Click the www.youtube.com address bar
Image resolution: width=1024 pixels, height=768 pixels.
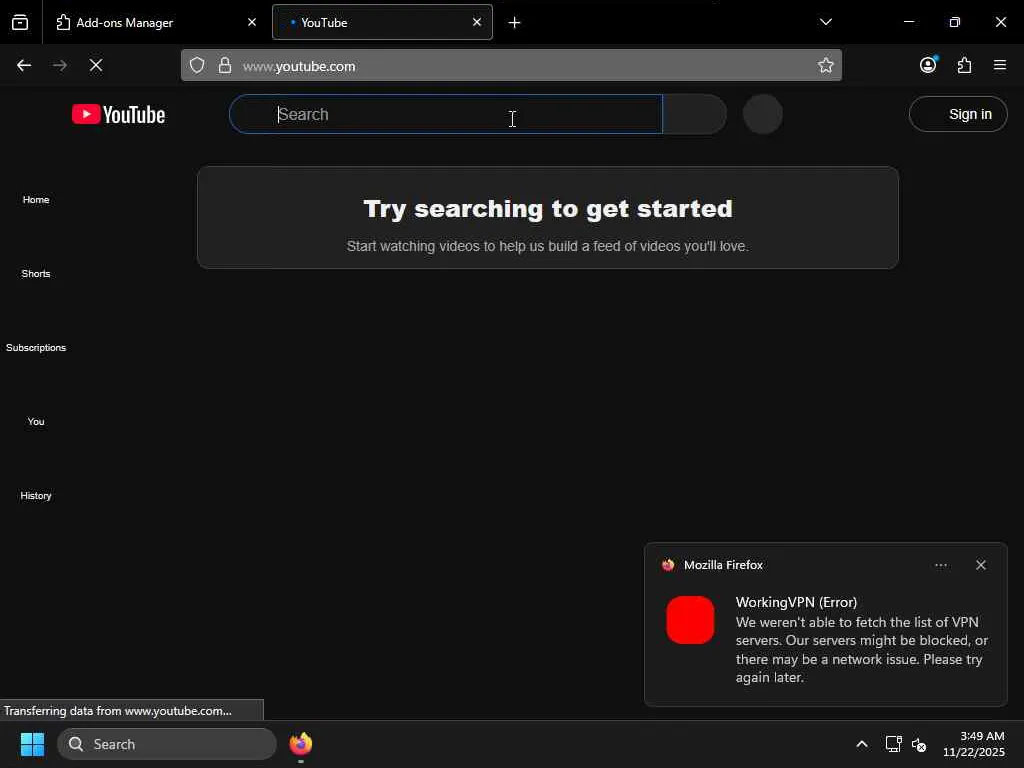tap(511, 65)
